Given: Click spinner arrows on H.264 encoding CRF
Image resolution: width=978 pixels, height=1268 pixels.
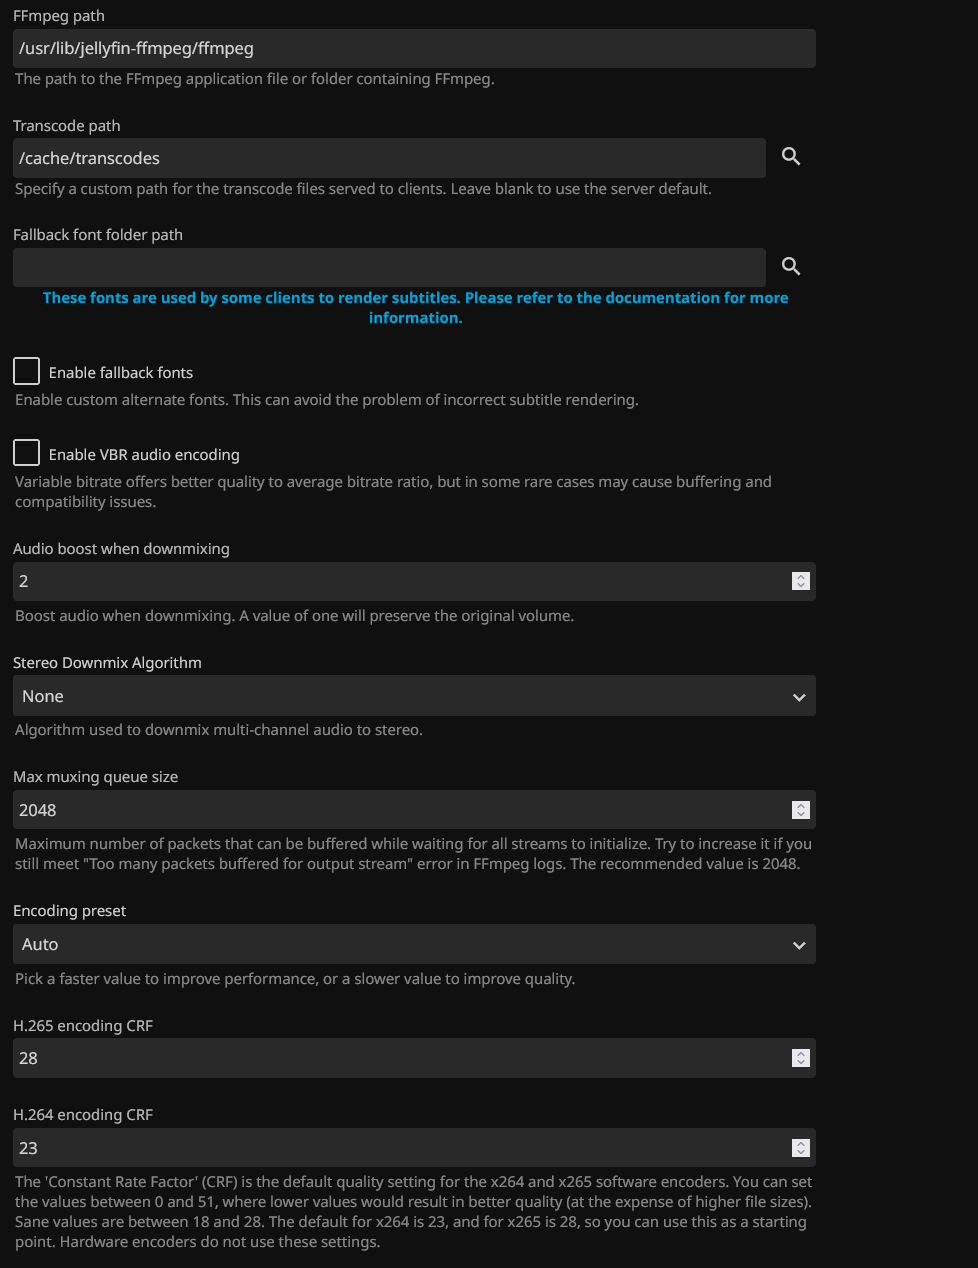Looking at the screenshot, I should click(800, 1148).
